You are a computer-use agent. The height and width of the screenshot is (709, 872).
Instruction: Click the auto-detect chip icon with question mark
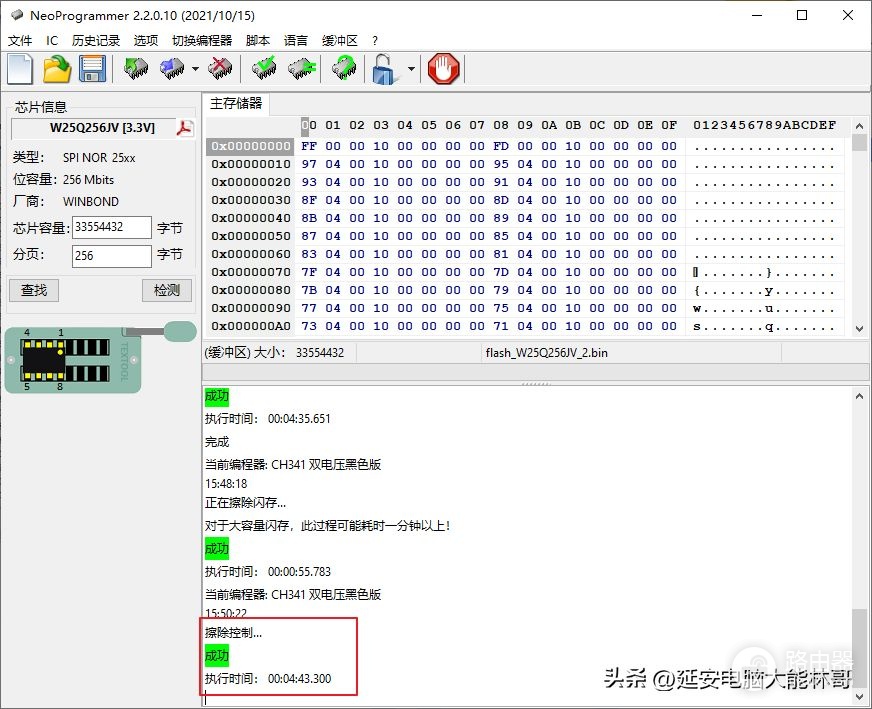click(344, 69)
